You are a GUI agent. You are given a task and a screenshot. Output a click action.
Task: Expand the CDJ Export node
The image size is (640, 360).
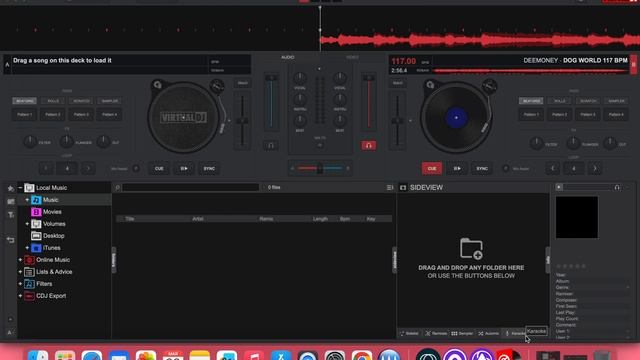(x=20, y=296)
